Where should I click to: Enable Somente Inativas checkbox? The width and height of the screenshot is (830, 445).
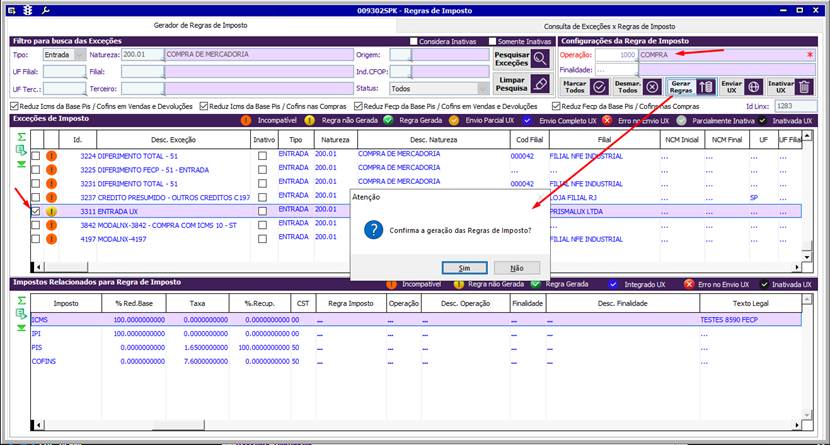[492, 41]
